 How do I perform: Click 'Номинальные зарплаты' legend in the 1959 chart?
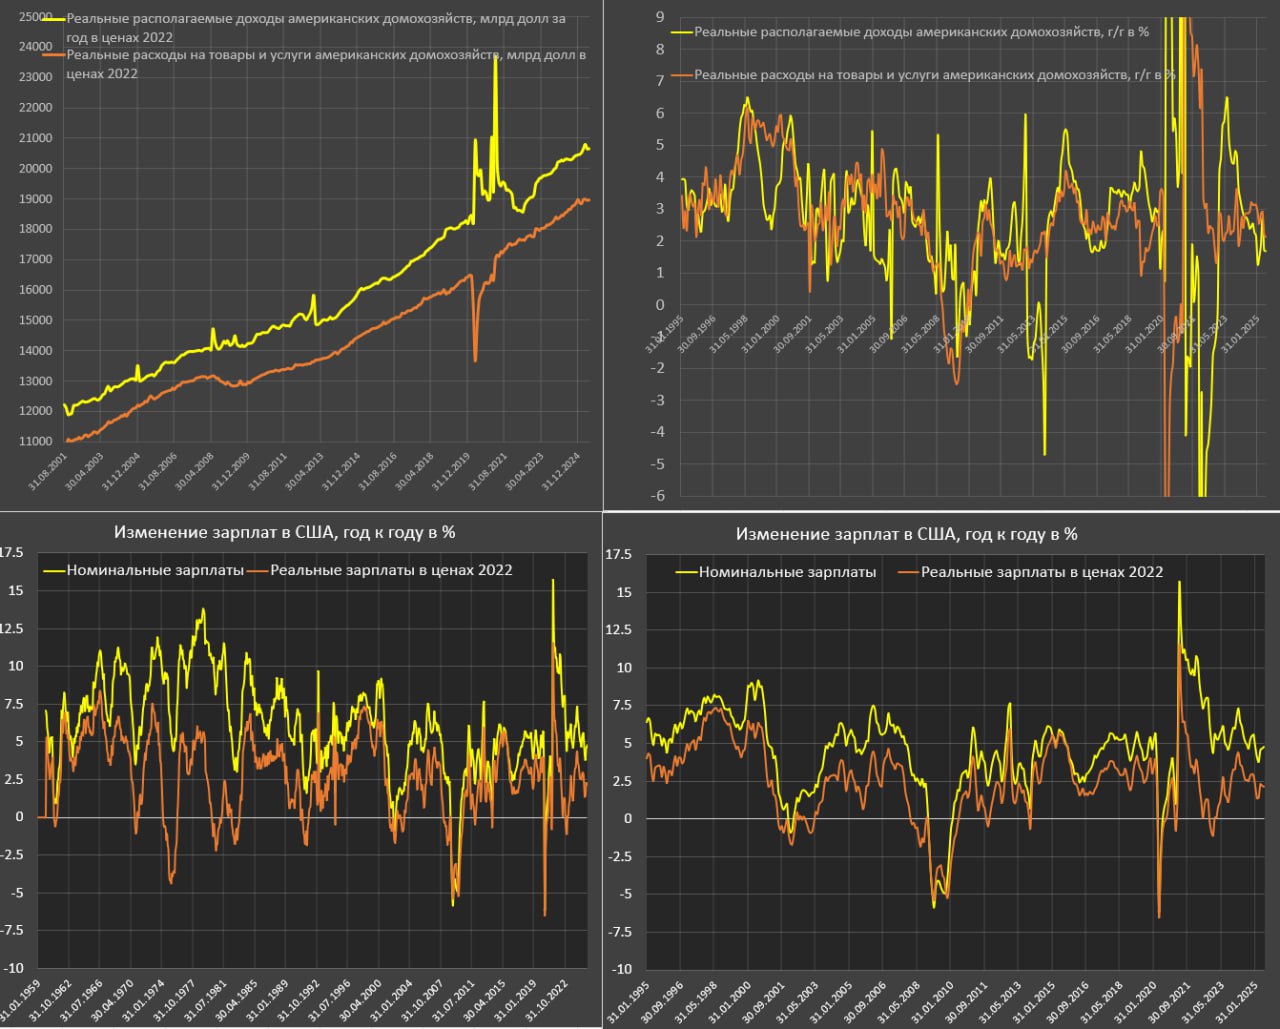[143, 570]
